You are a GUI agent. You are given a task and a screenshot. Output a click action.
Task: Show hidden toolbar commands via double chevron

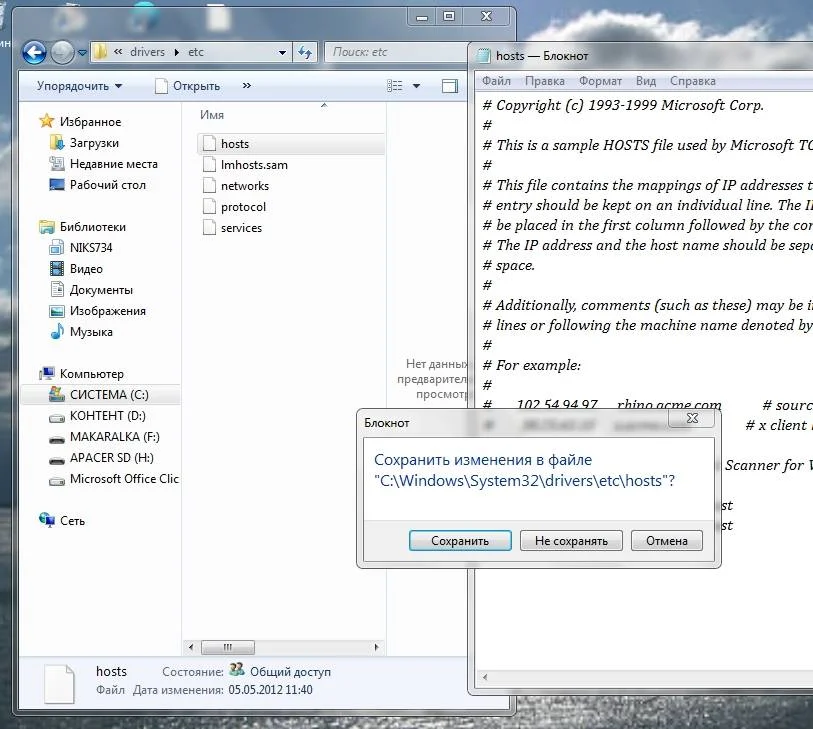pyautogui.click(x=247, y=86)
